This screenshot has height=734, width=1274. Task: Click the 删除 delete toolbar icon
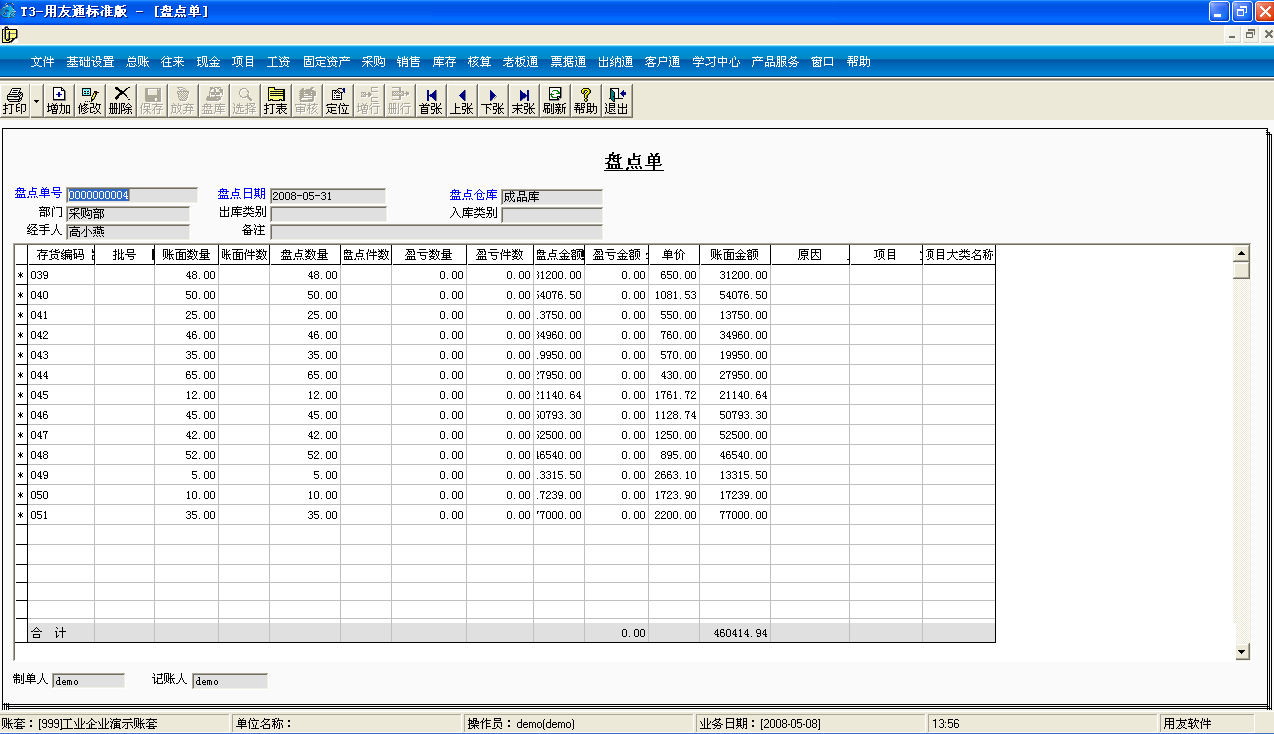[121, 101]
